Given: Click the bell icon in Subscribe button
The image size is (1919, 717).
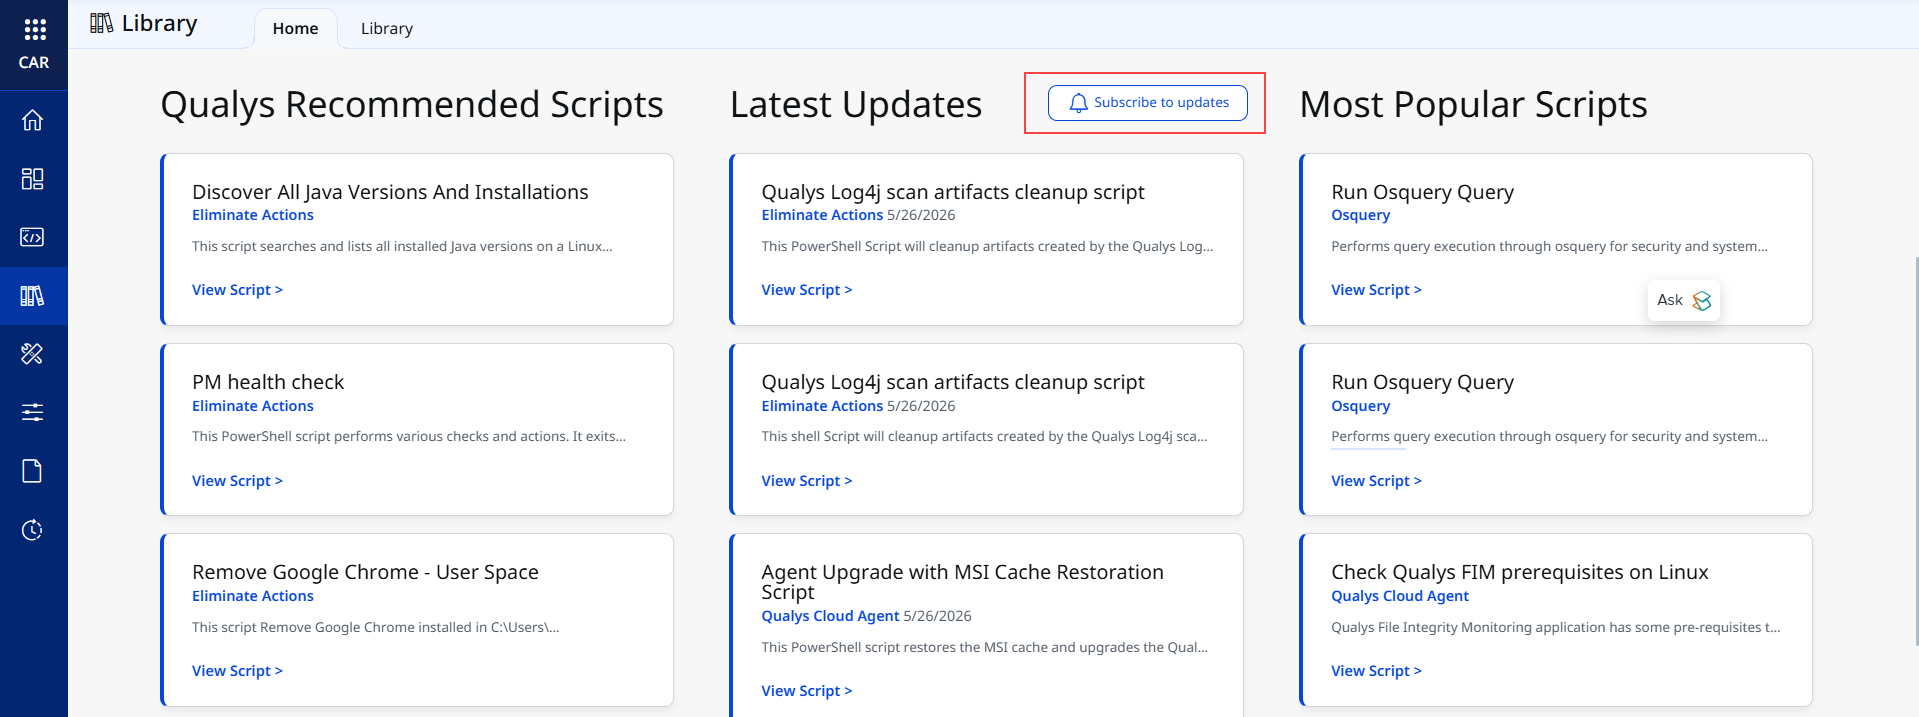Looking at the screenshot, I should coord(1078,103).
